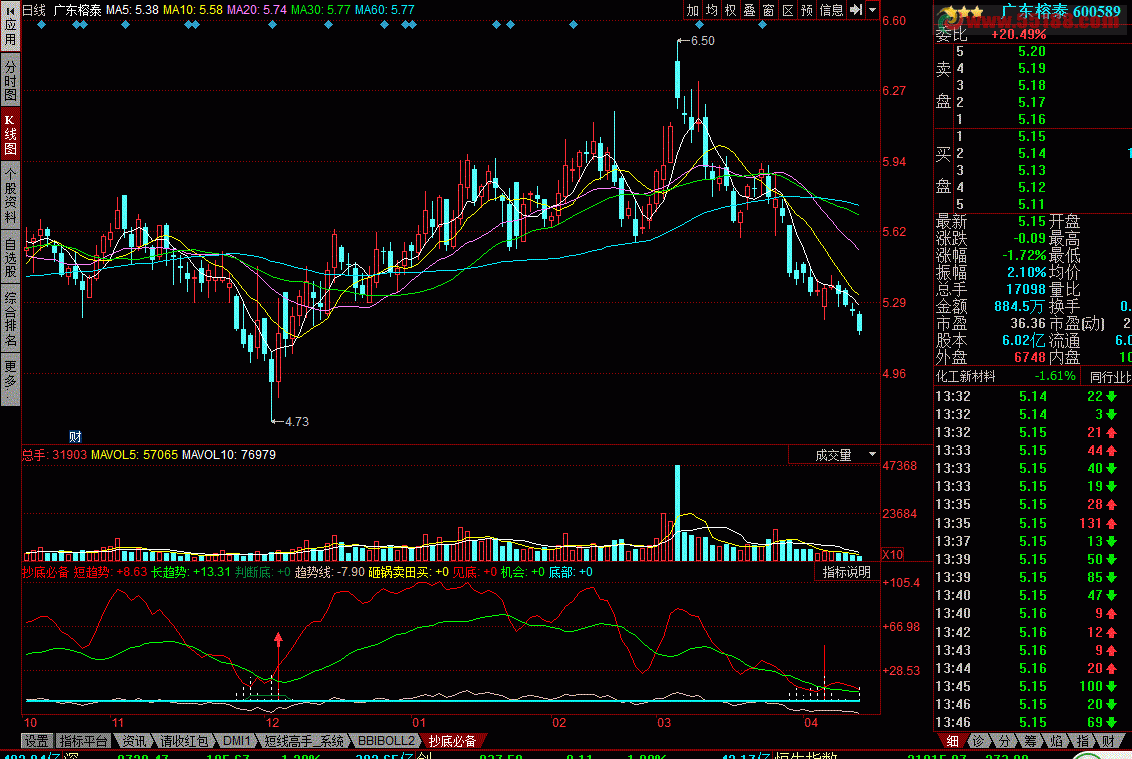Select K线图 in the left sidebar
This screenshot has height=759, width=1132.
pos(10,134)
